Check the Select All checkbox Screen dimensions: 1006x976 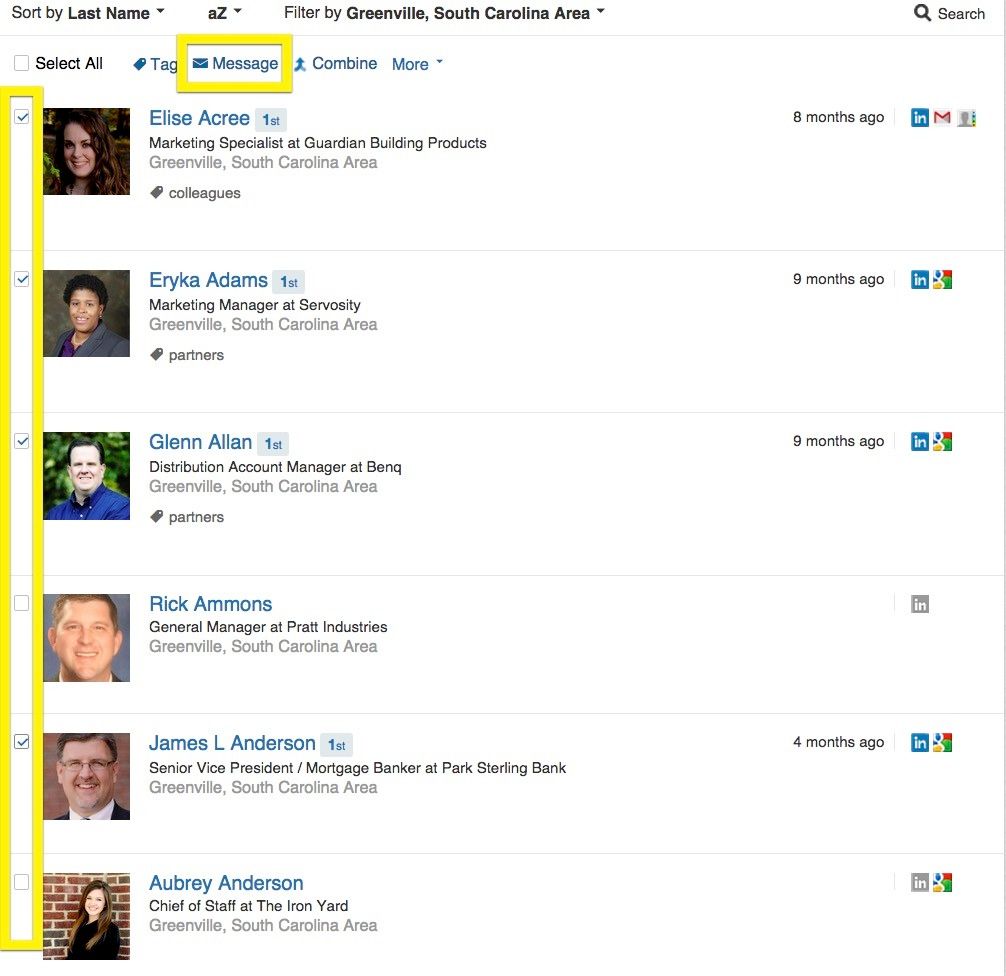point(22,63)
